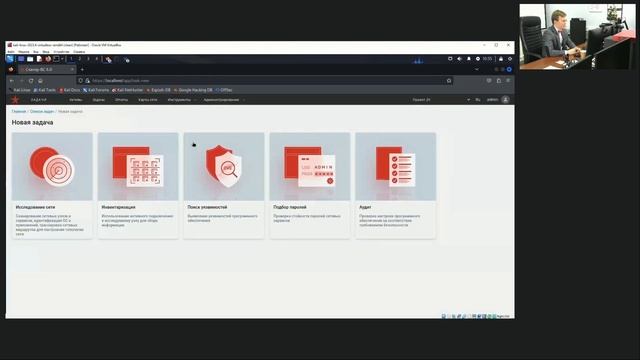The height and width of the screenshot is (360, 640).
Task: Open OffSec bookmark
Action: pyautogui.click(x=224, y=90)
